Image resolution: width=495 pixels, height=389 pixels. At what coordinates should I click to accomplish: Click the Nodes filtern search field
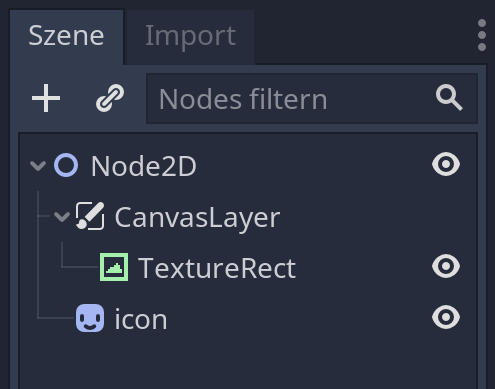pyautogui.click(x=312, y=99)
